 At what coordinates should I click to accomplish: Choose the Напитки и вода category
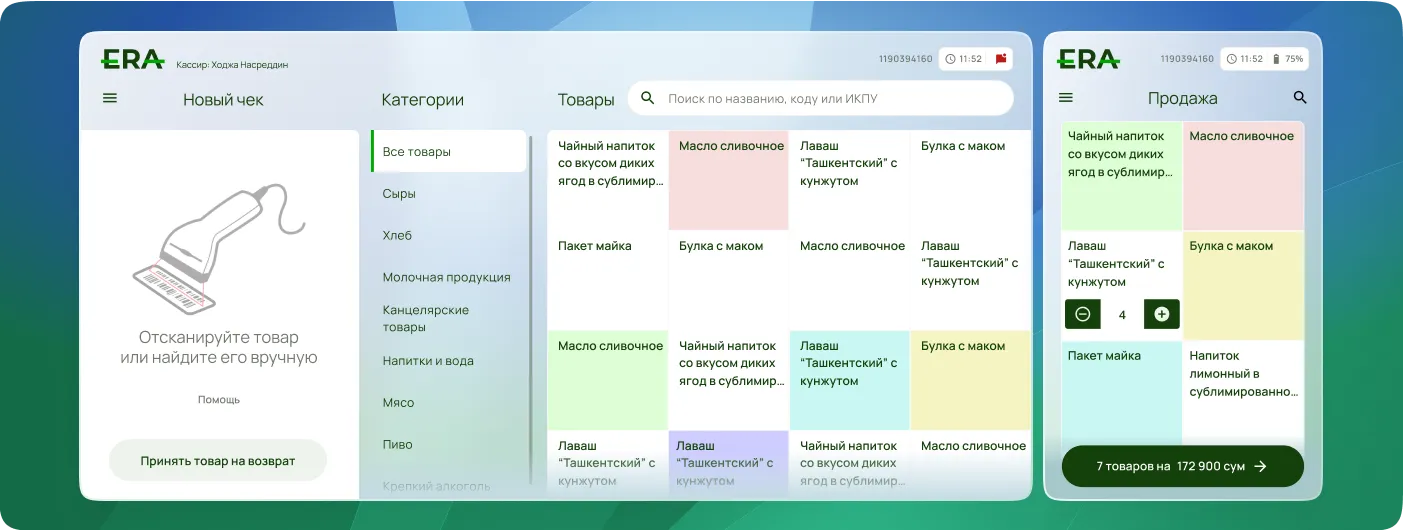tap(428, 361)
